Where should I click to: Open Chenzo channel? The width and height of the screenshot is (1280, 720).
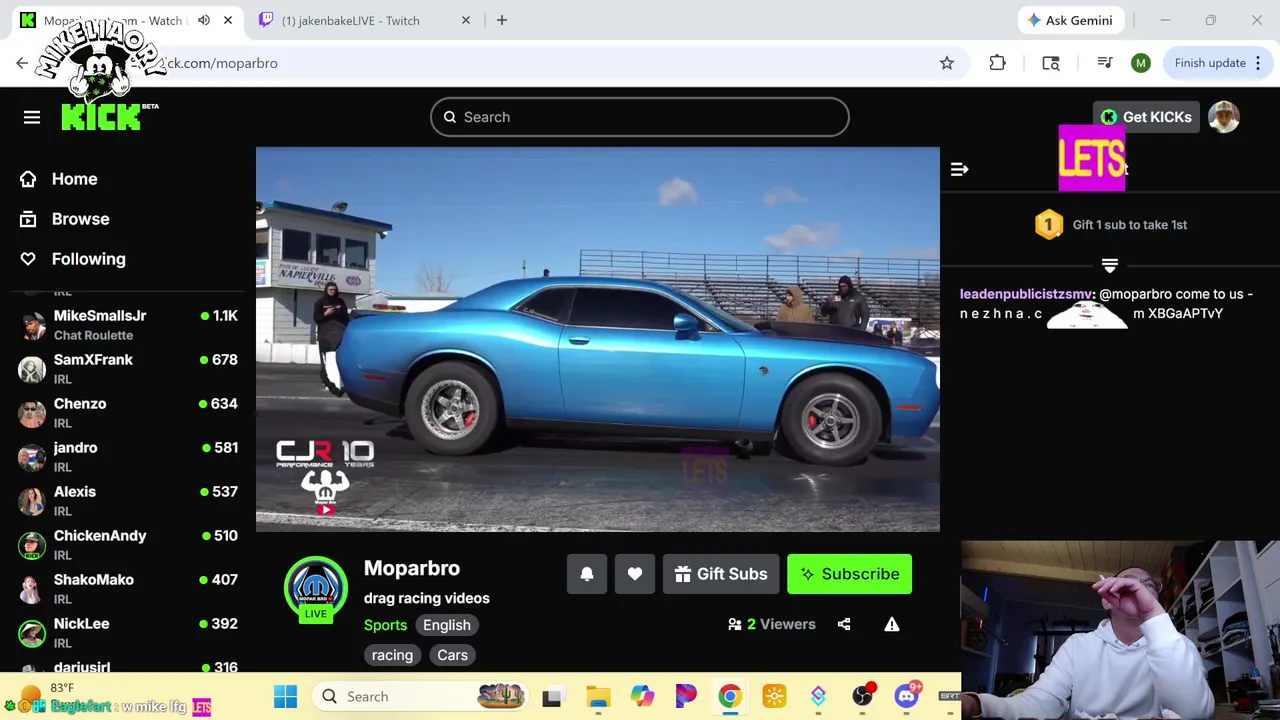128,413
